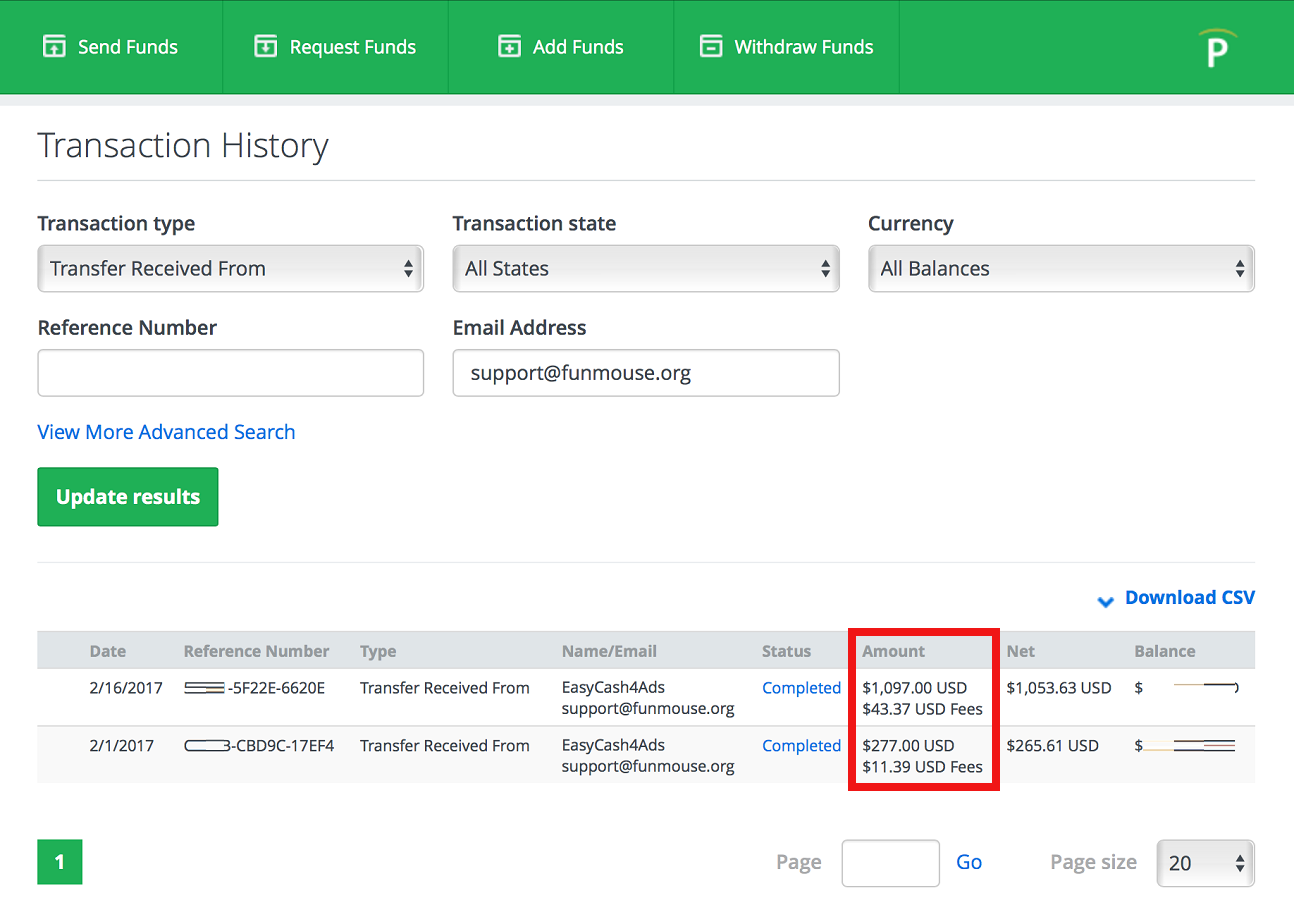Image resolution: width=1294 pixels, height=900 pixels.
Task: Click the Type column header
Action: coord(378,651)
